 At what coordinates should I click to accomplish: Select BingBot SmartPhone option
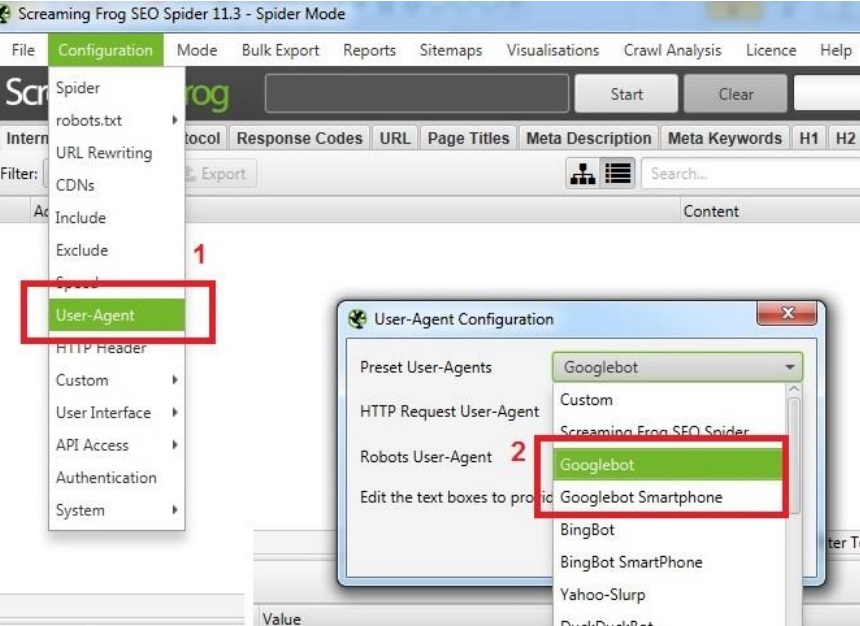[x=670, y=562]
